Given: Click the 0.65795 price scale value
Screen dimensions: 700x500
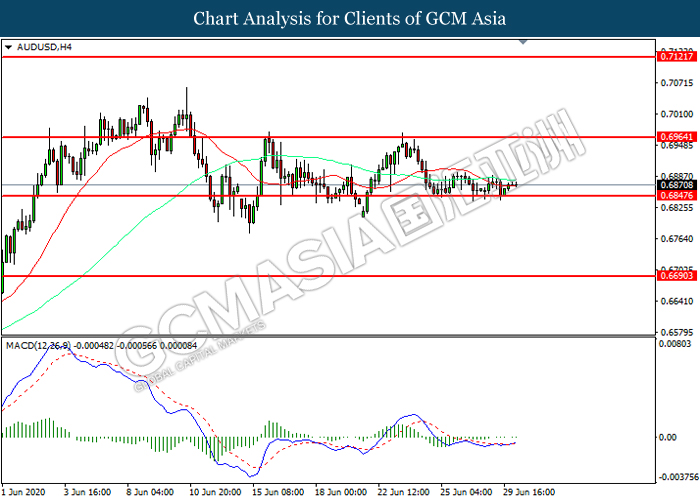Looking at the screenshot, I should [677, 333].
